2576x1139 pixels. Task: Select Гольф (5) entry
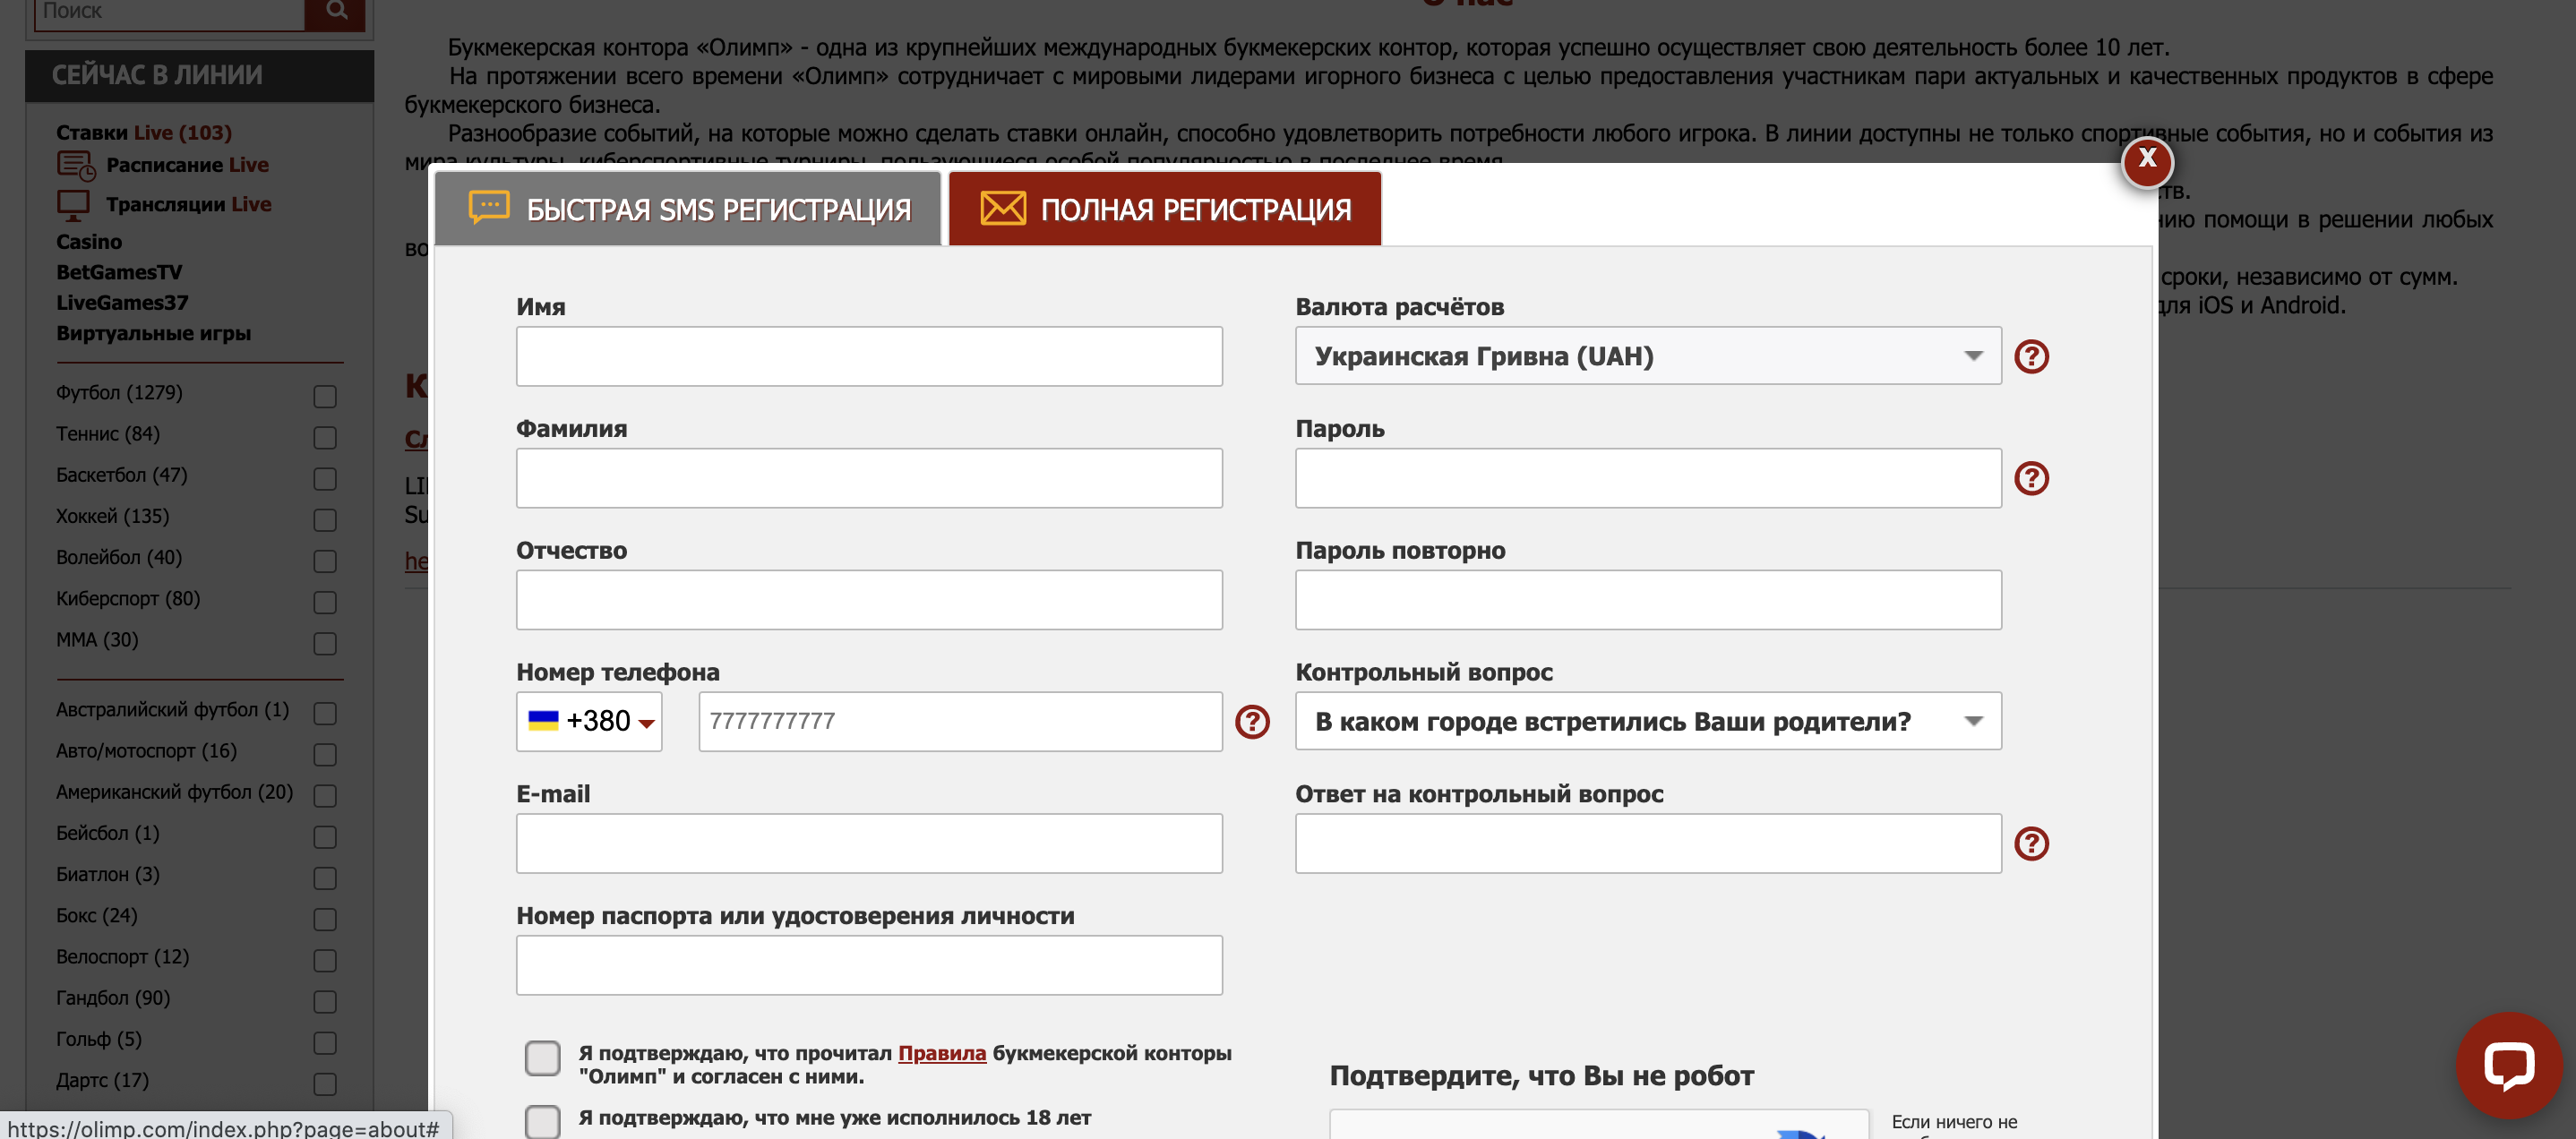[99, 1039]
